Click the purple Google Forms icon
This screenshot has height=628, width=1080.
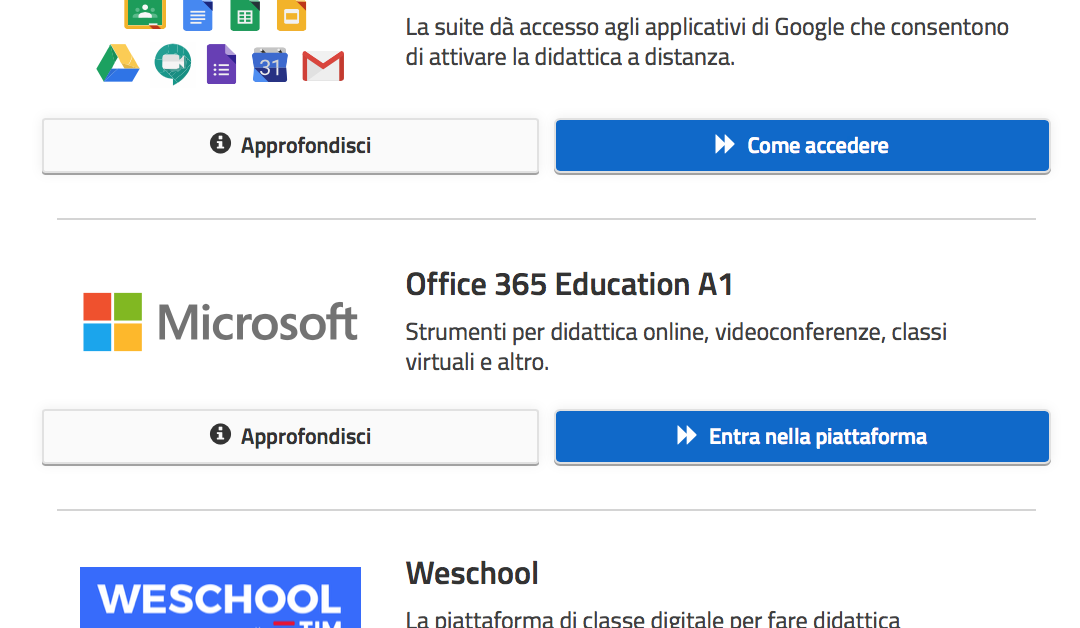tap(221, 64)
